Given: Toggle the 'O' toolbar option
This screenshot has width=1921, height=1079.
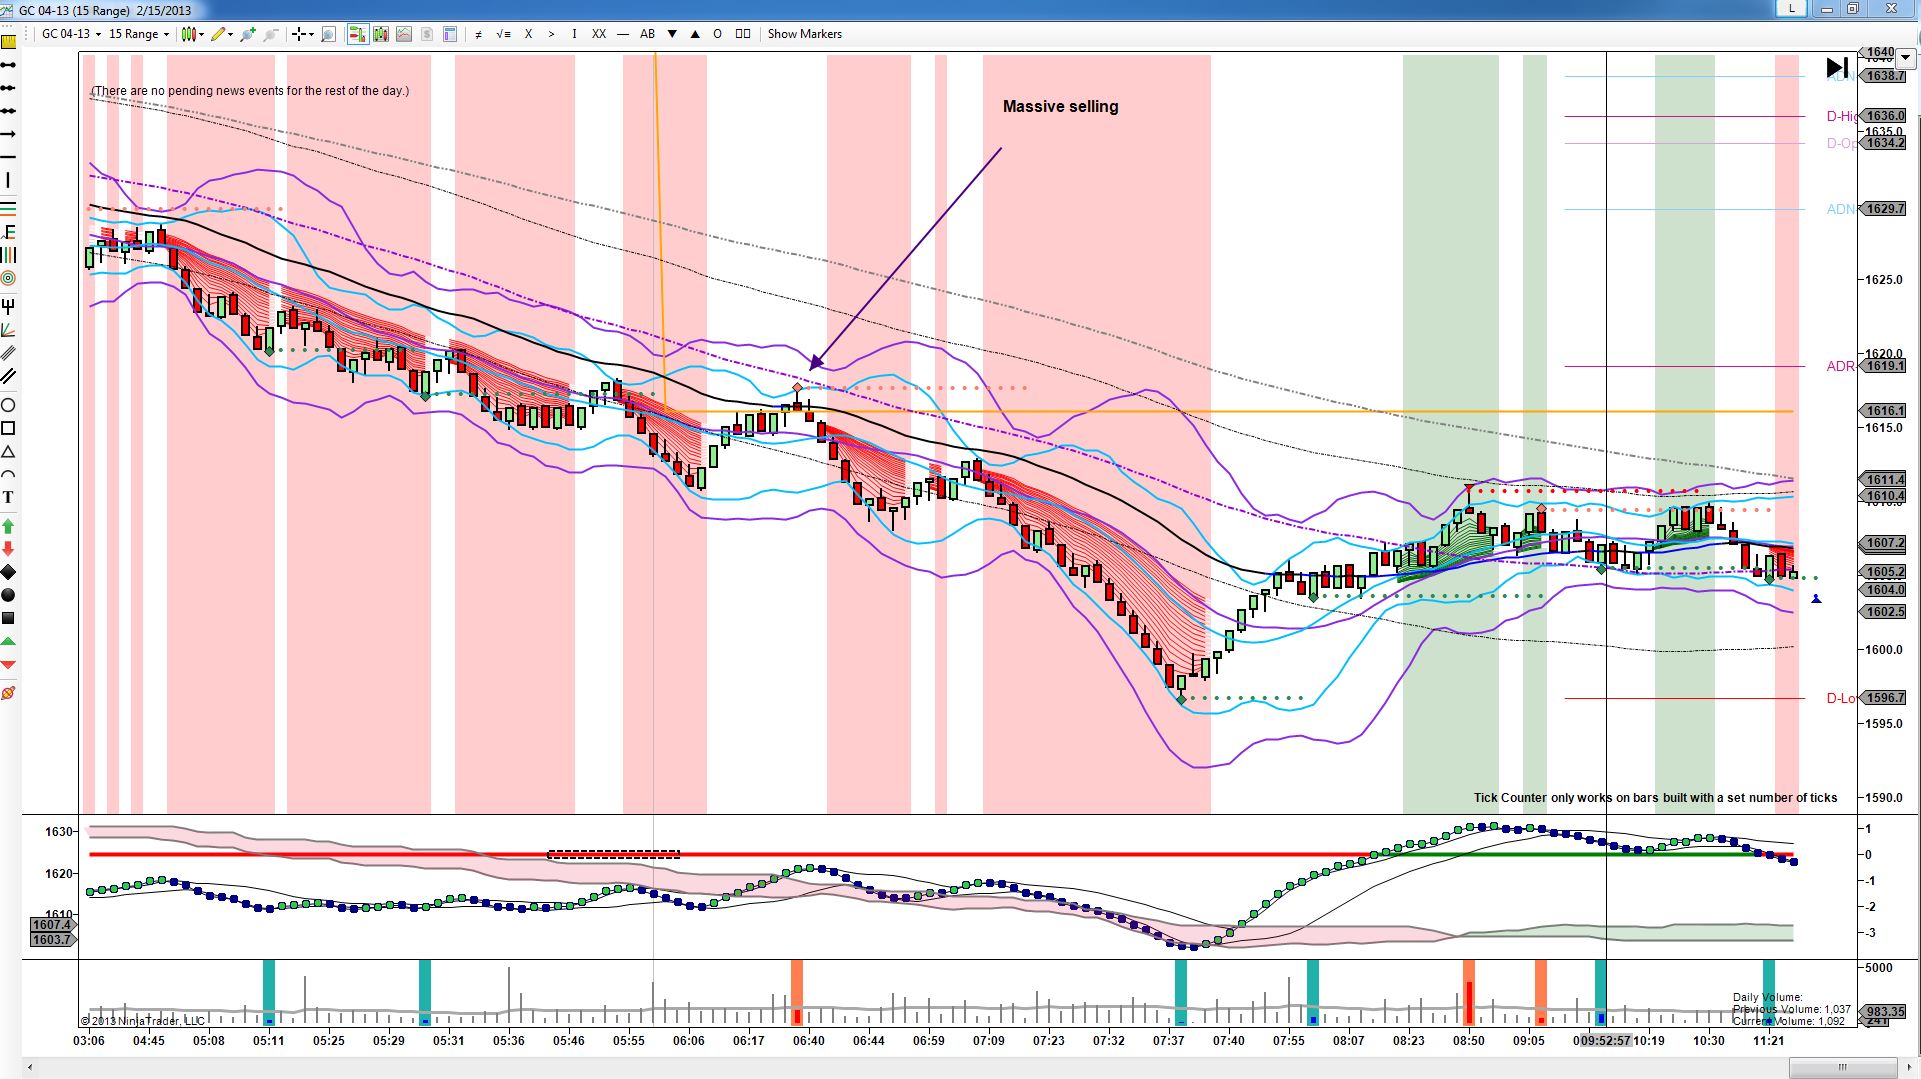Looking at the screenshot, I should [717, 34].
